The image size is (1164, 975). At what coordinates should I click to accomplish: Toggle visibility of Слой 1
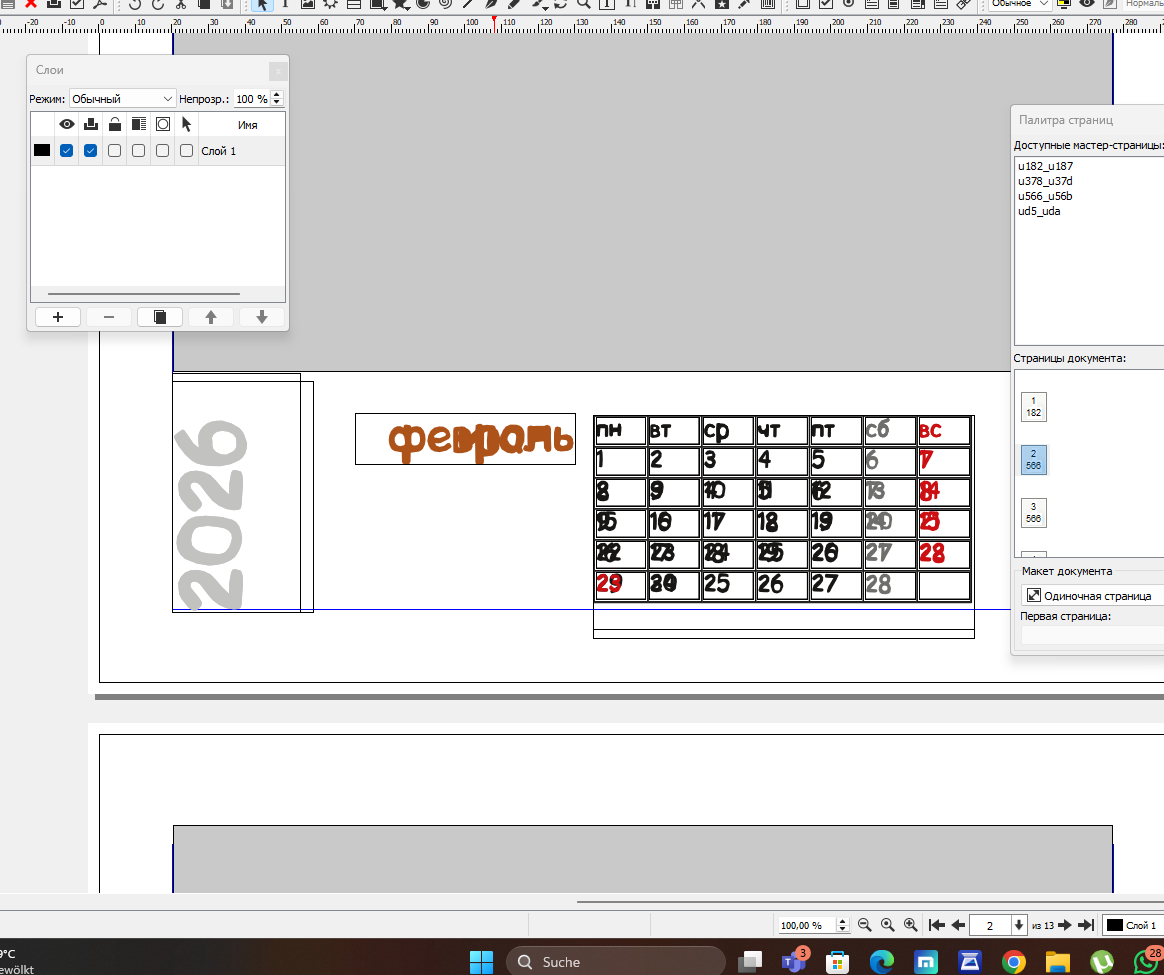pyautogui.click(x=67, y=151)
